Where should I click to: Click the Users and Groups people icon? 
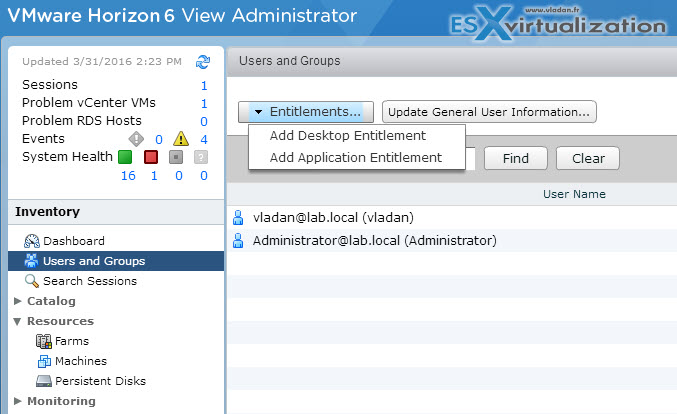tap(32, 261)
